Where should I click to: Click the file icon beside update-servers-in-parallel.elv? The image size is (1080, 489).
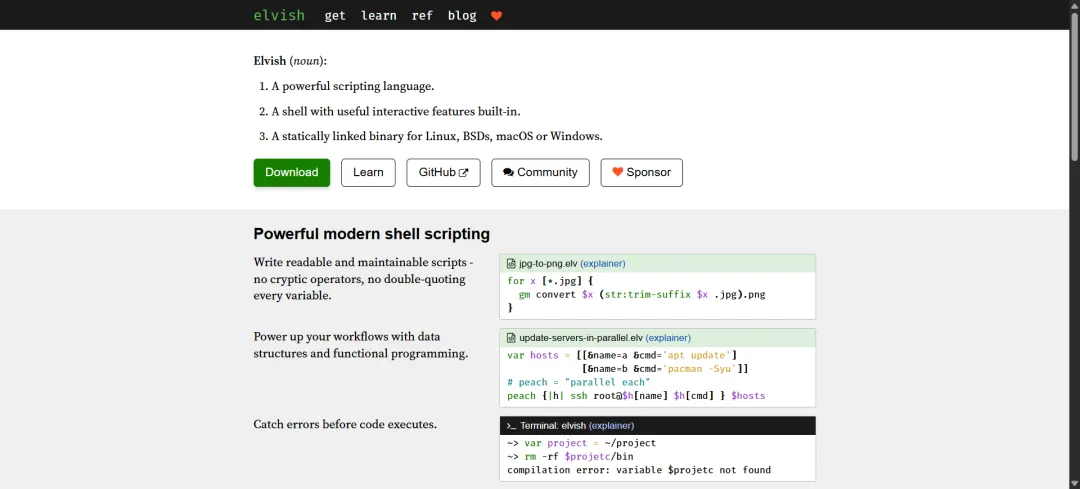pyautogui.click(x=511, y=337)
